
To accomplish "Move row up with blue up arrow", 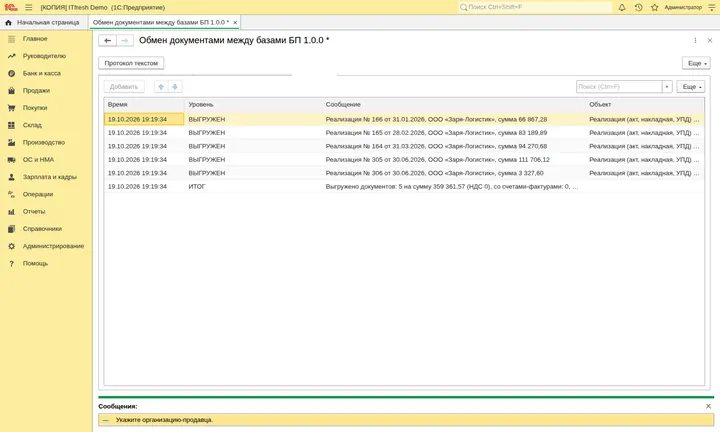I will pos(161,87).
